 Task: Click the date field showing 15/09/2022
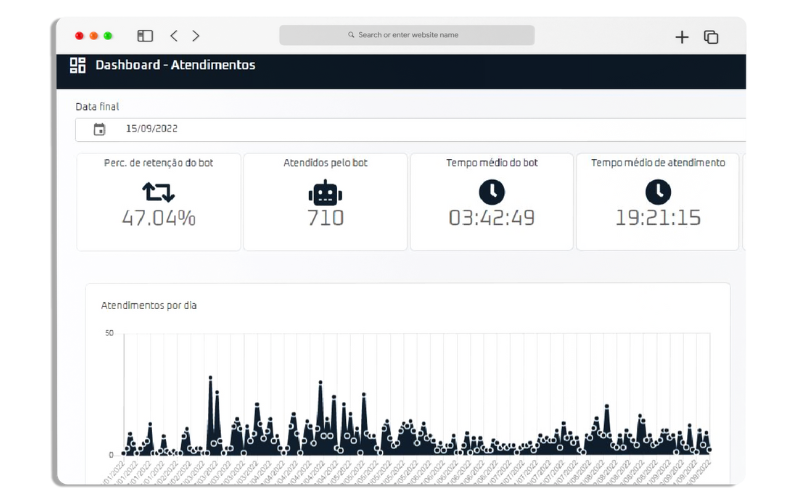pyautogui.click(x=410, y=130)
